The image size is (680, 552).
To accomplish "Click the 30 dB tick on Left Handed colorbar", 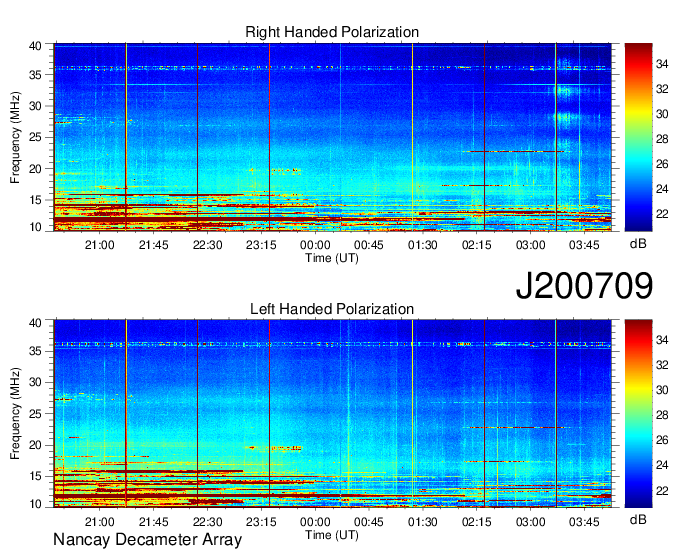I will (662, 390).
